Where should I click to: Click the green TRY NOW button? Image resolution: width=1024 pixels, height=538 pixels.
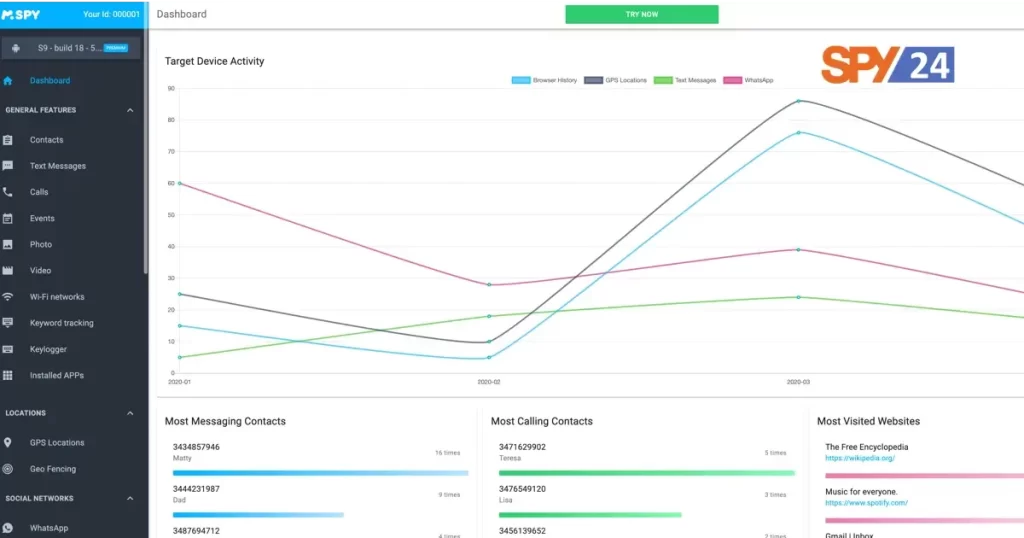[x=642, y=14]
